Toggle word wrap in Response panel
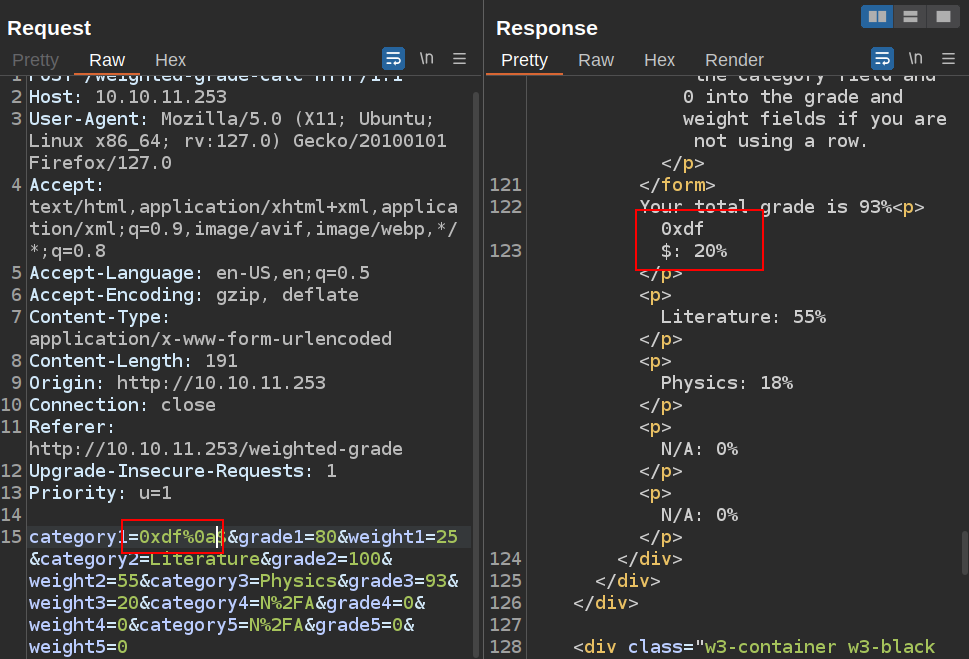 pyautogui.click(x=882, y=58)
